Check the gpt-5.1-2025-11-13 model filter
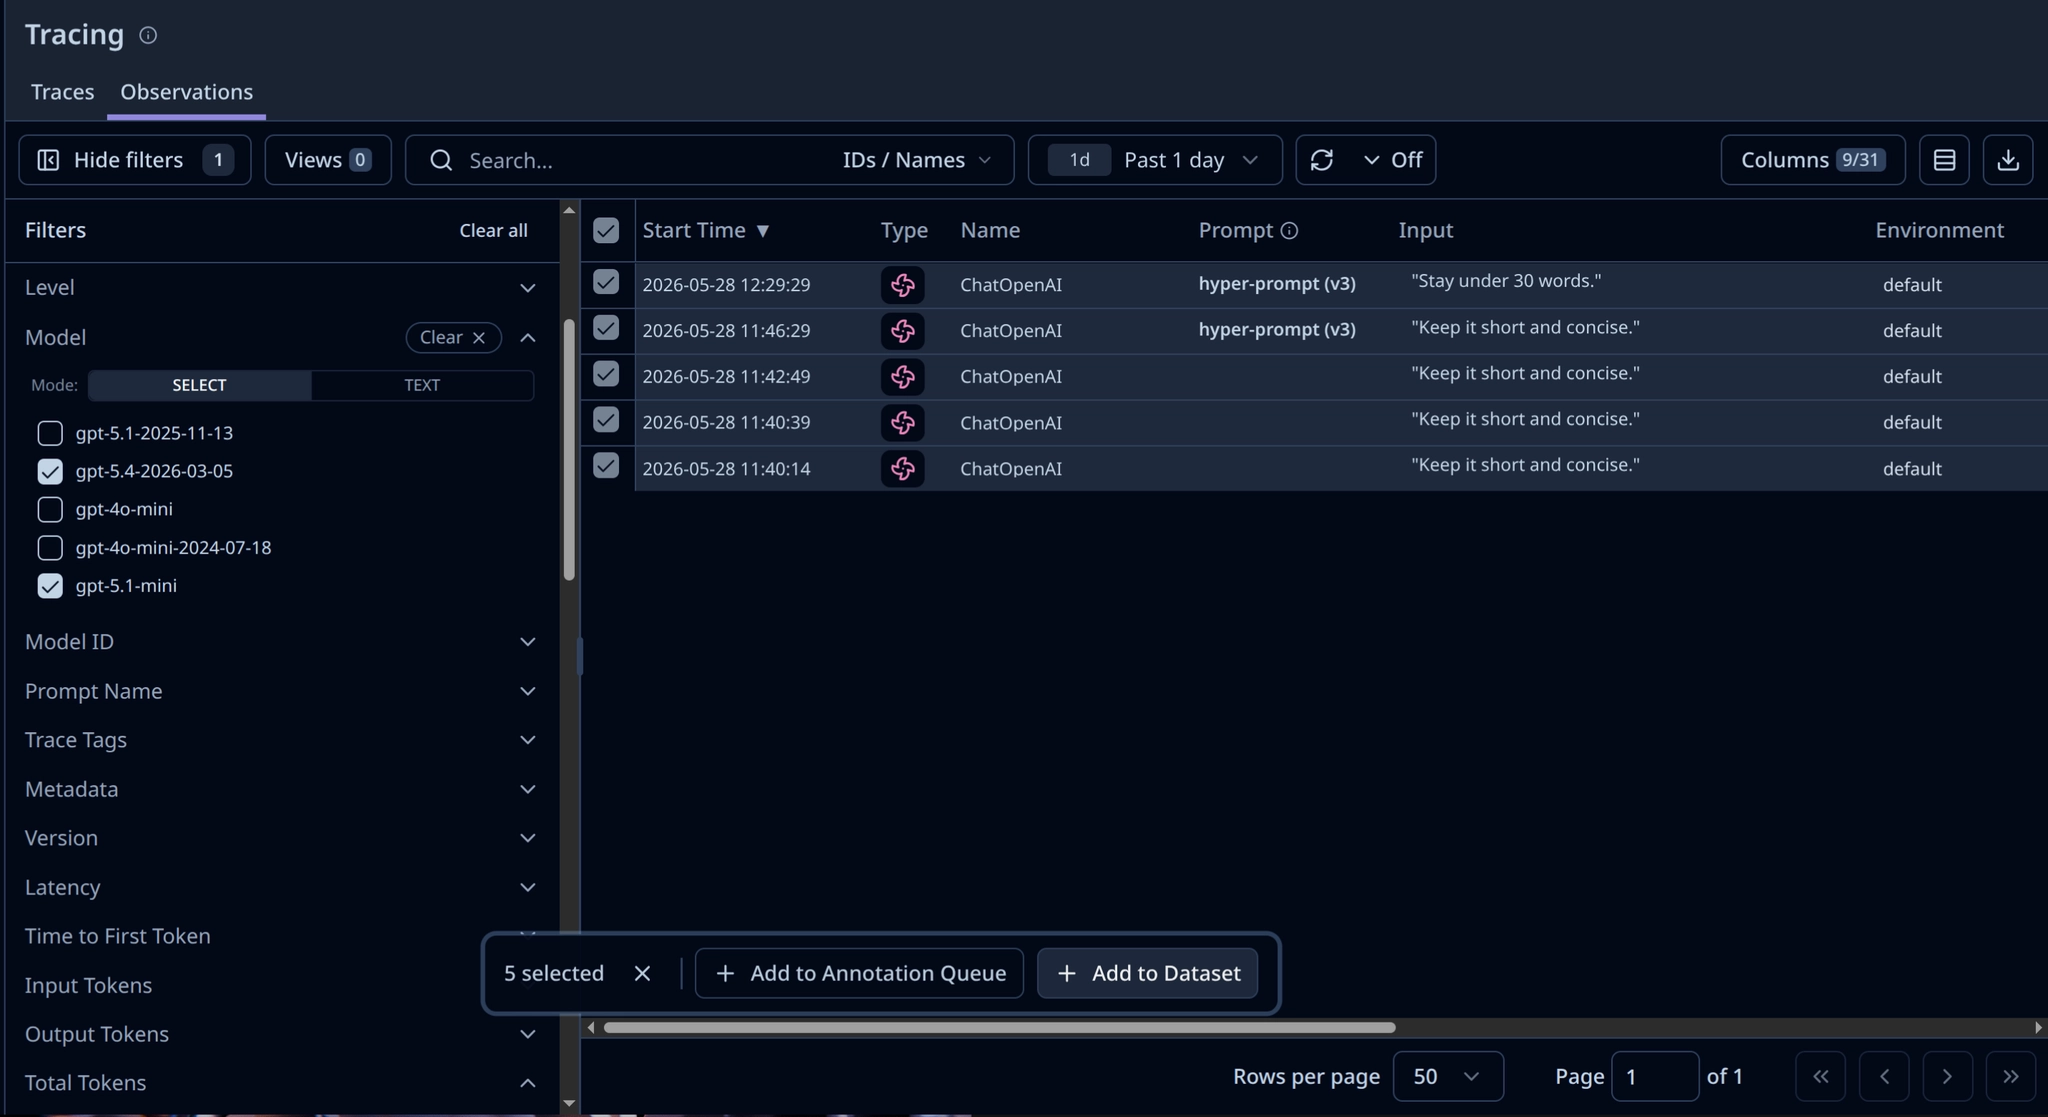 coord(50,433)
